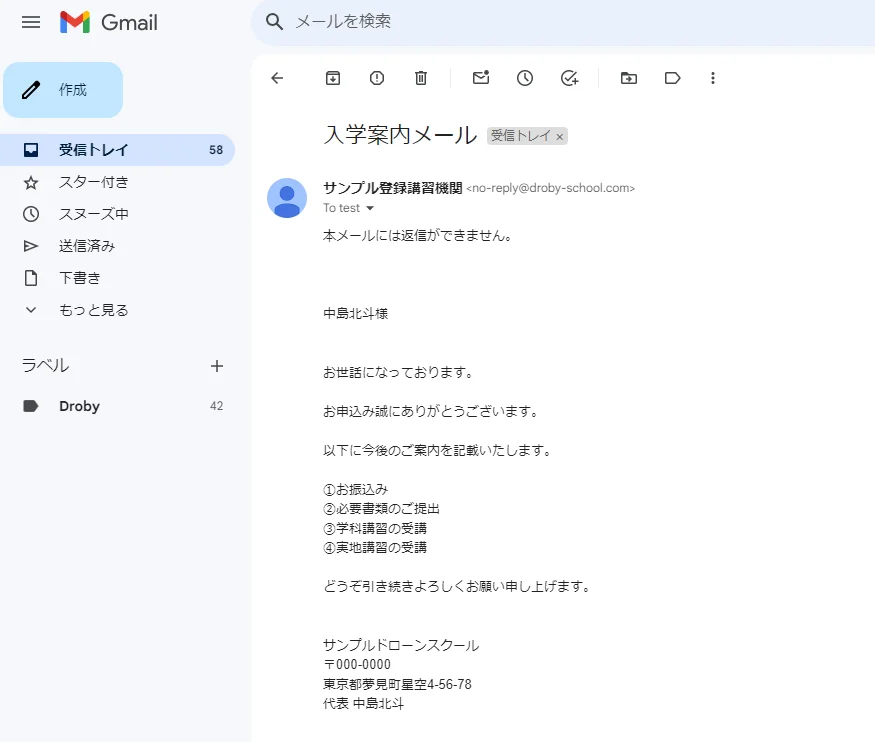Open the 受信トレイ inbox folder
Image resolution: width=875 pixels, height=742 pixels.
[x=93, y=150]
